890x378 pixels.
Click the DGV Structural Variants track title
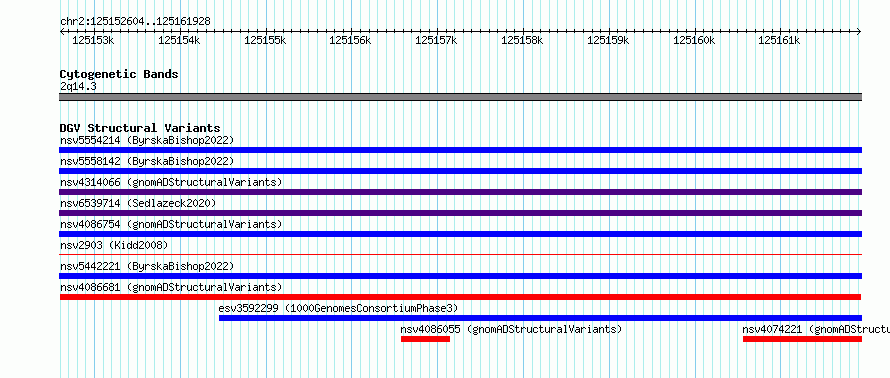pos(140,128)
